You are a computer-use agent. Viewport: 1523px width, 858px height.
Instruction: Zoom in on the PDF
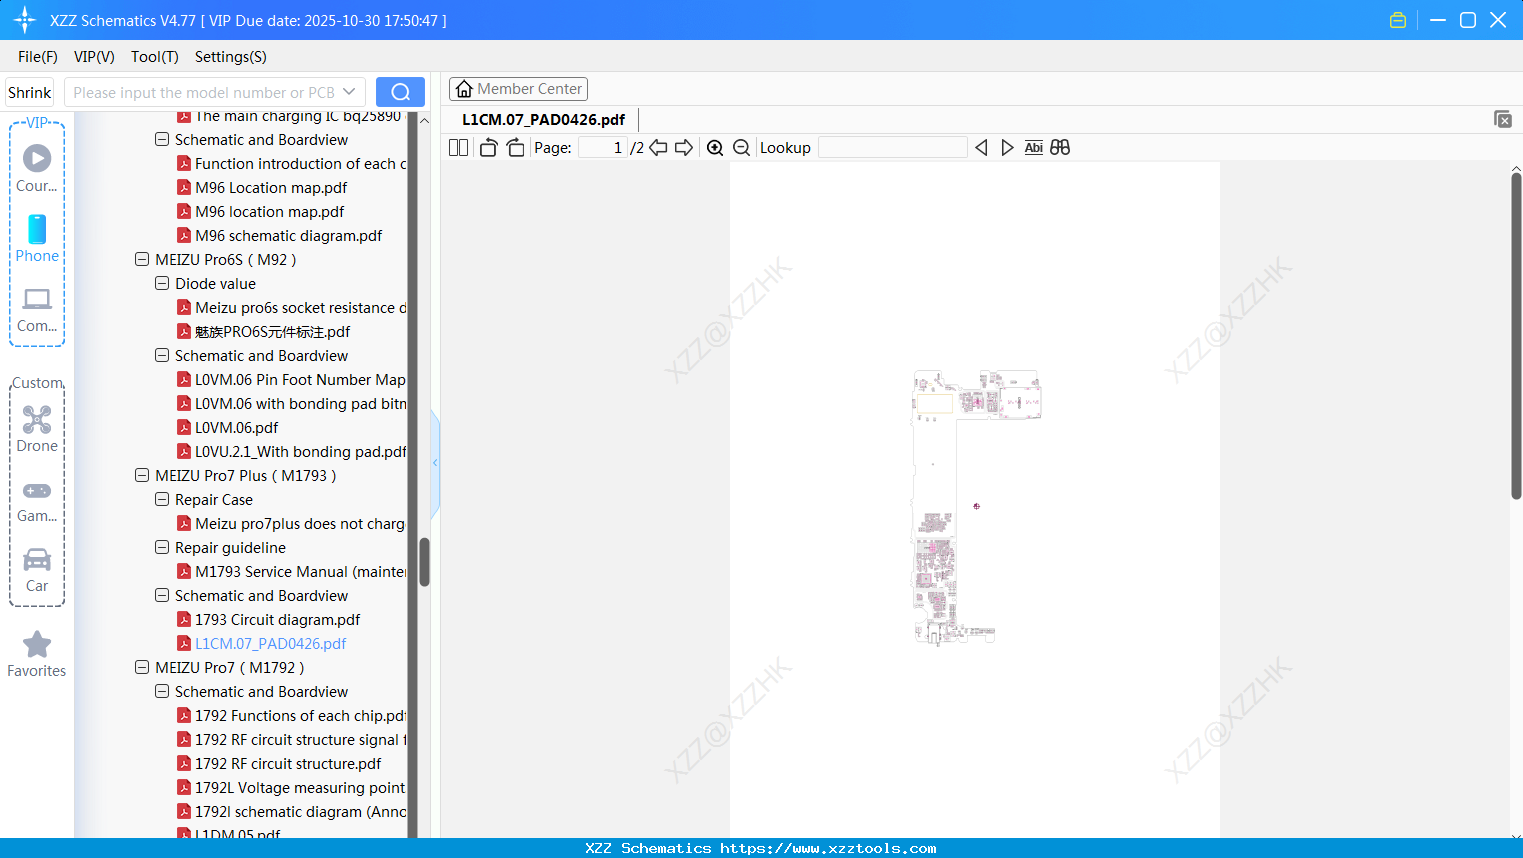click(x=715, y=147)
